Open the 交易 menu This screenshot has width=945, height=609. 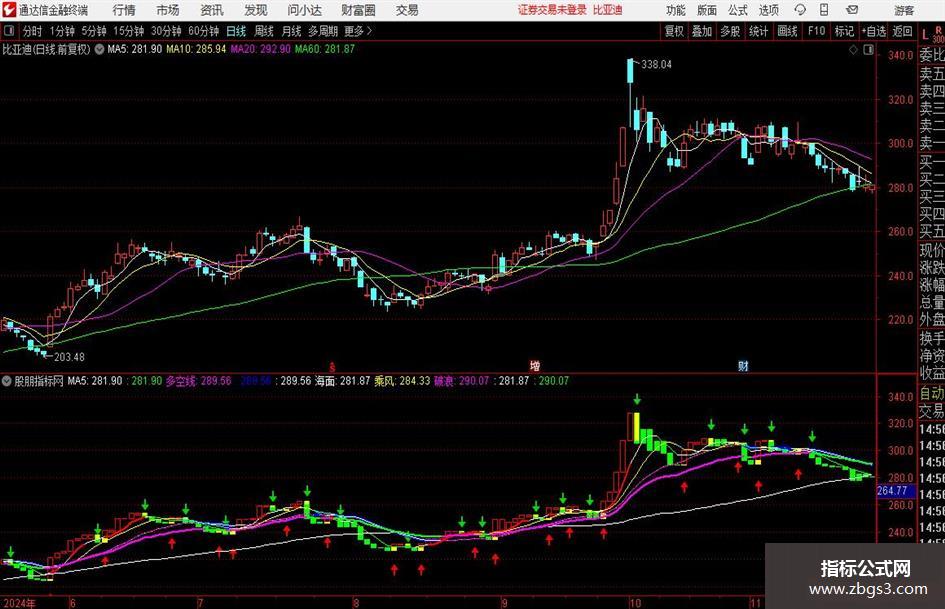407,10
